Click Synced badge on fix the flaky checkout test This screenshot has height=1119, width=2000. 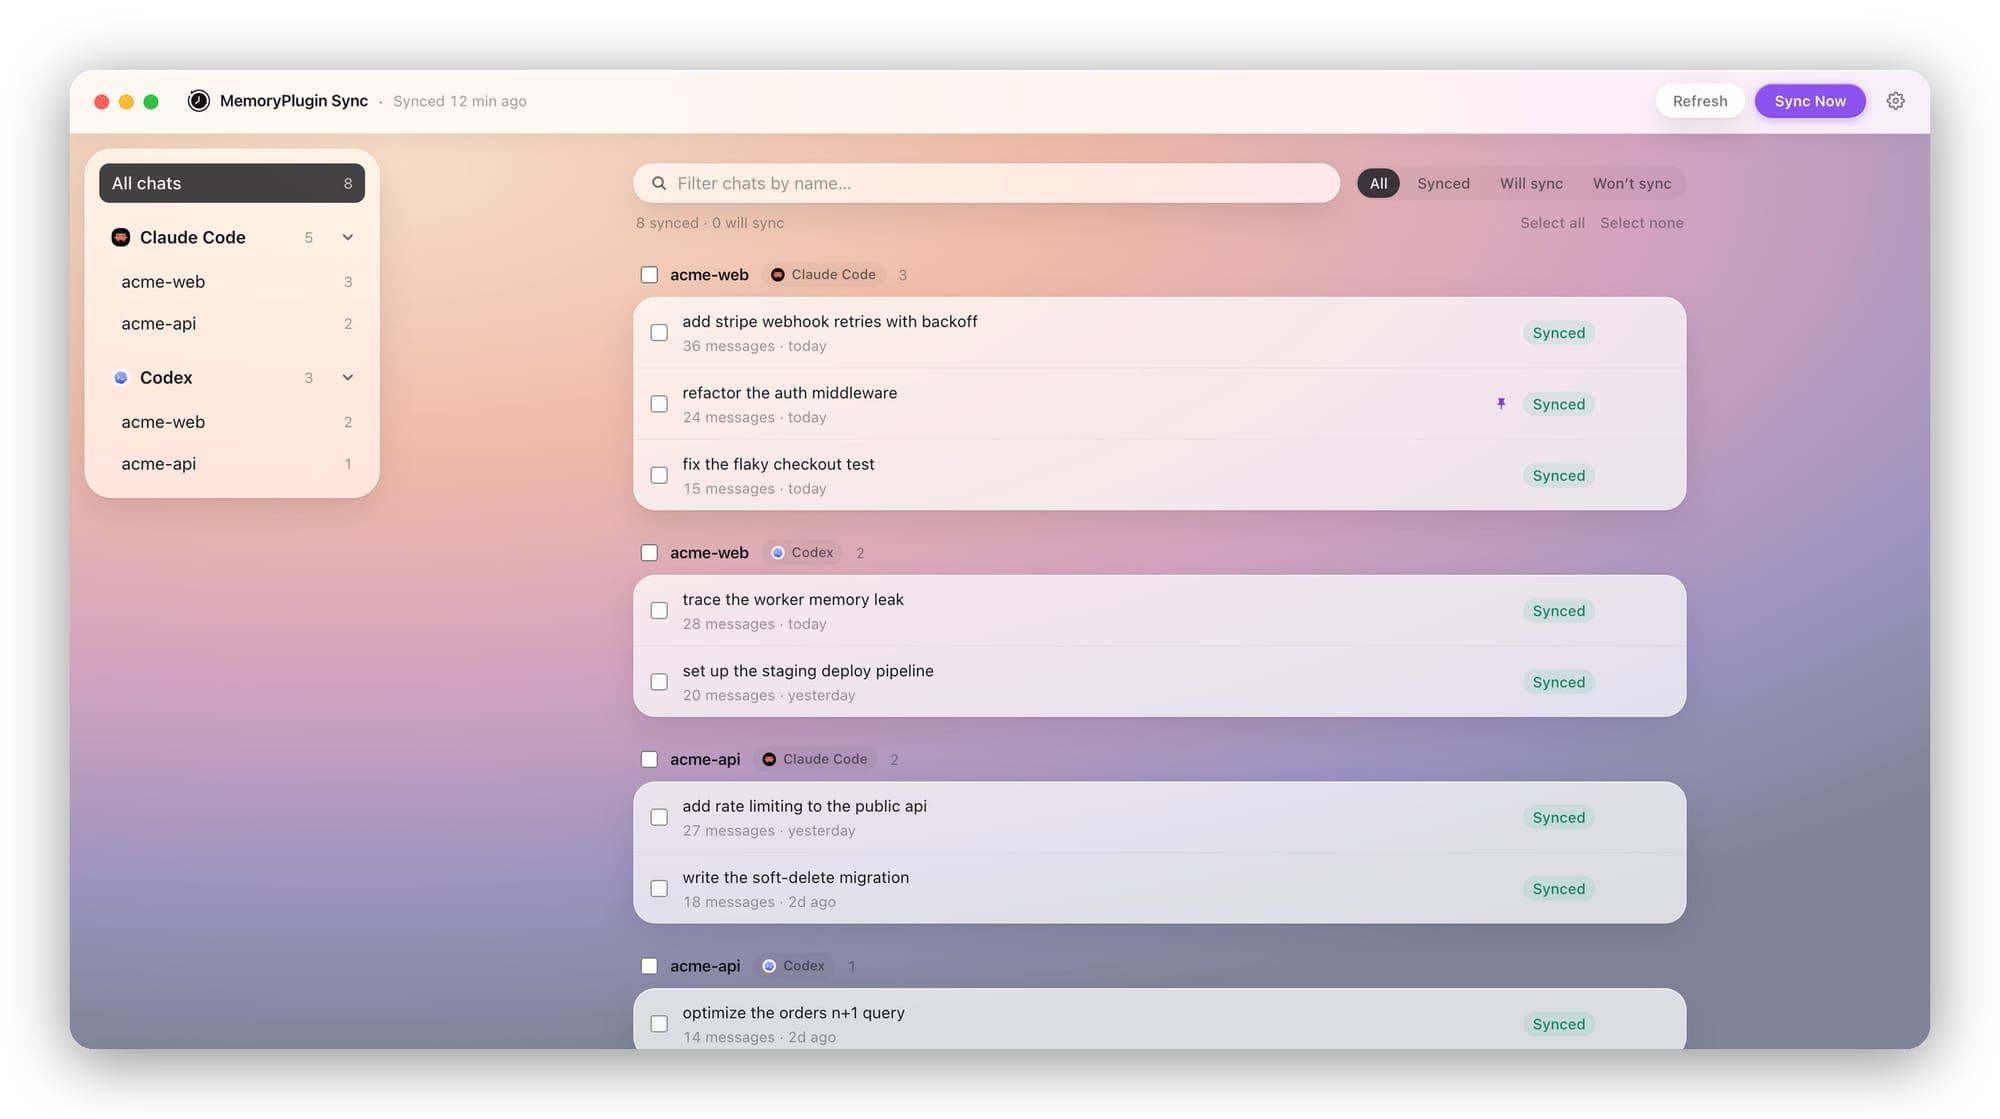point(1558,476)
